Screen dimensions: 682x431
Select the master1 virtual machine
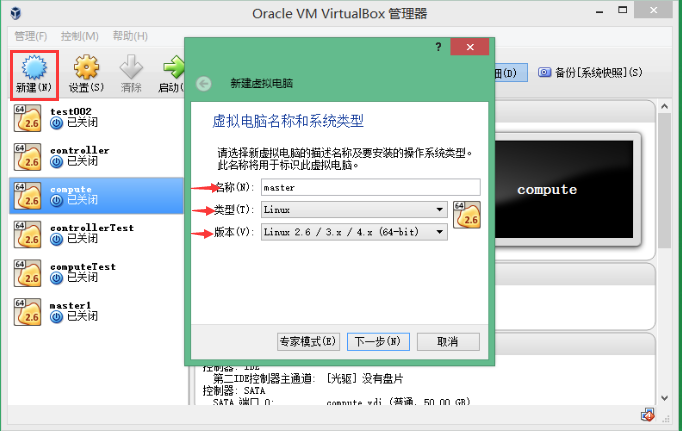(96, 311)
